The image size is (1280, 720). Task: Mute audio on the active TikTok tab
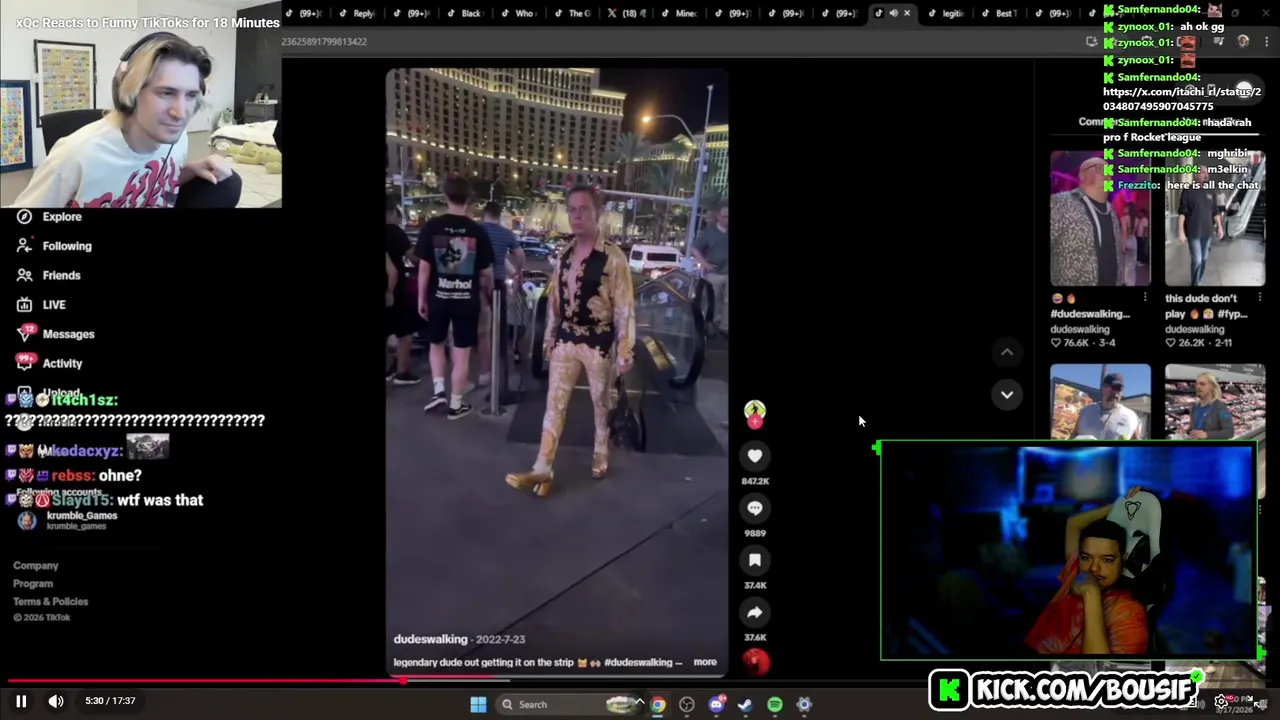coord(893,13)
